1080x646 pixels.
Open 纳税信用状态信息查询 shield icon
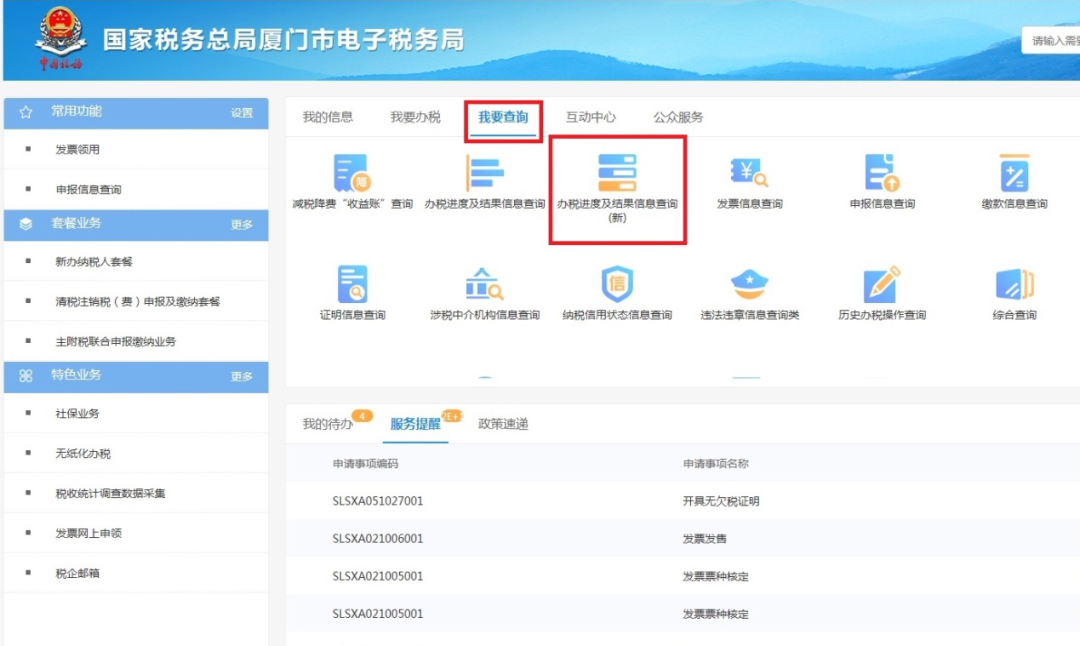[617, 284]
